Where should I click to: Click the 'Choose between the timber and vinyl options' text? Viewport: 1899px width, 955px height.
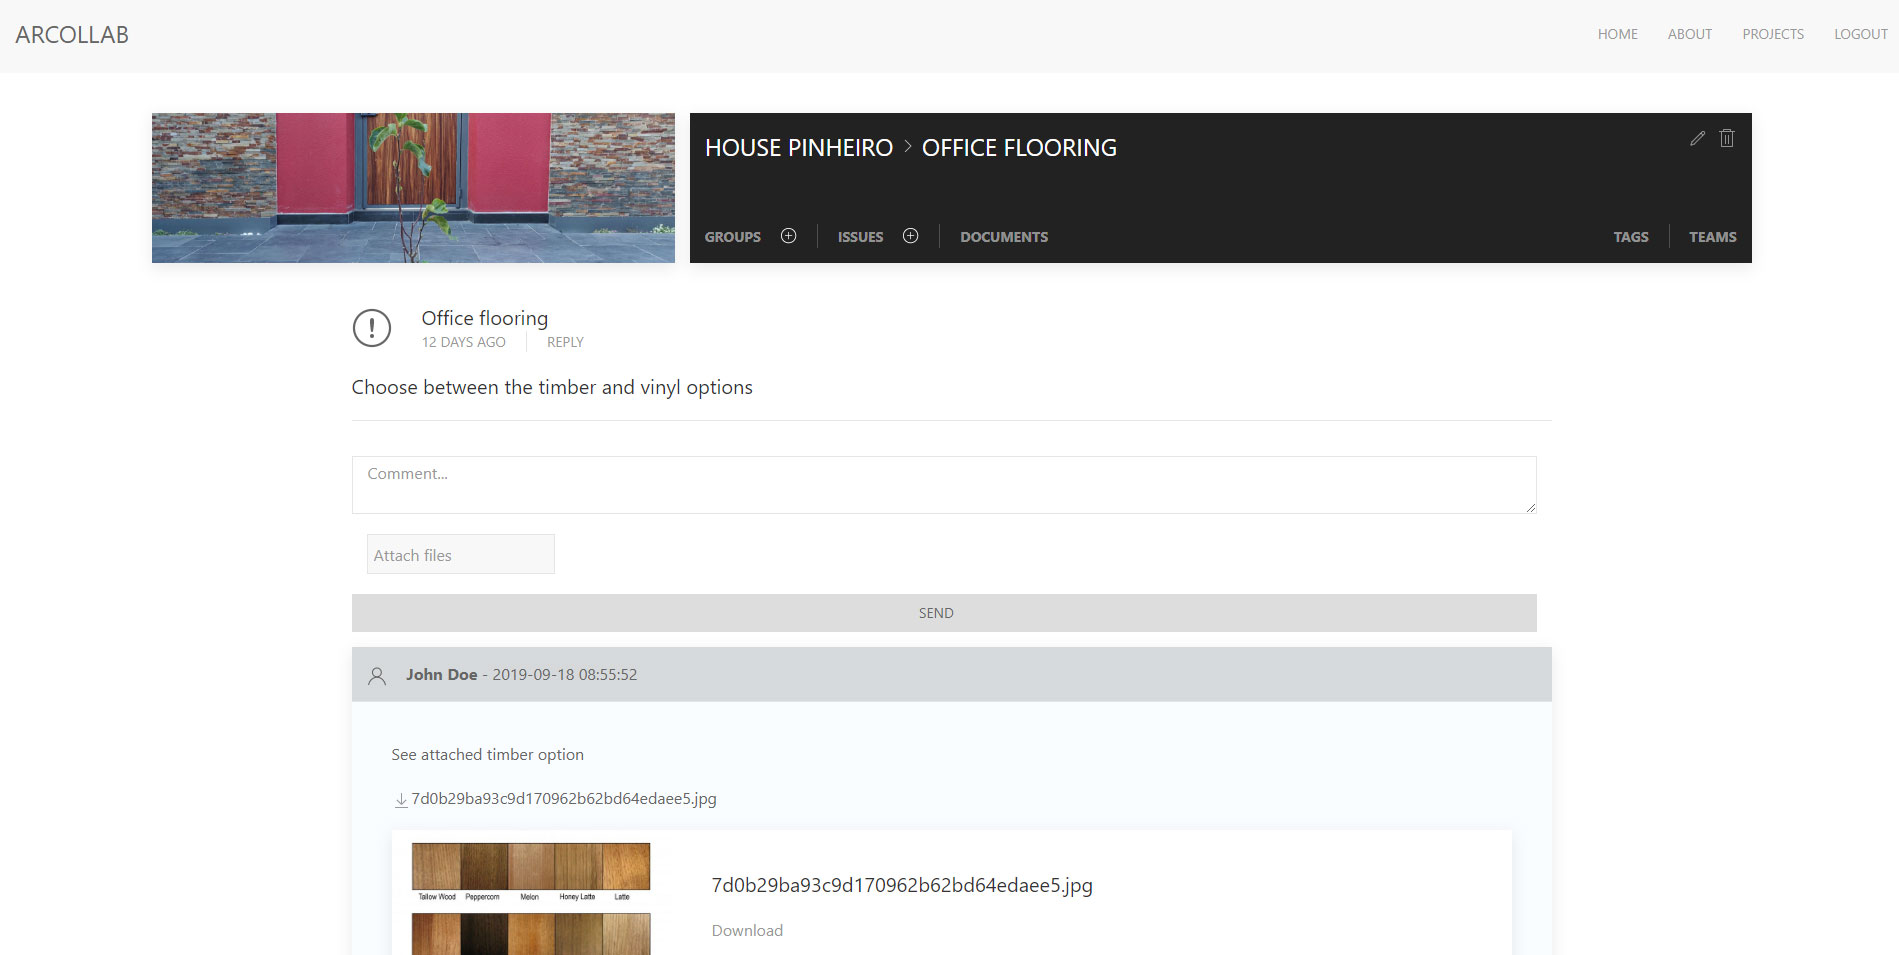552,388
